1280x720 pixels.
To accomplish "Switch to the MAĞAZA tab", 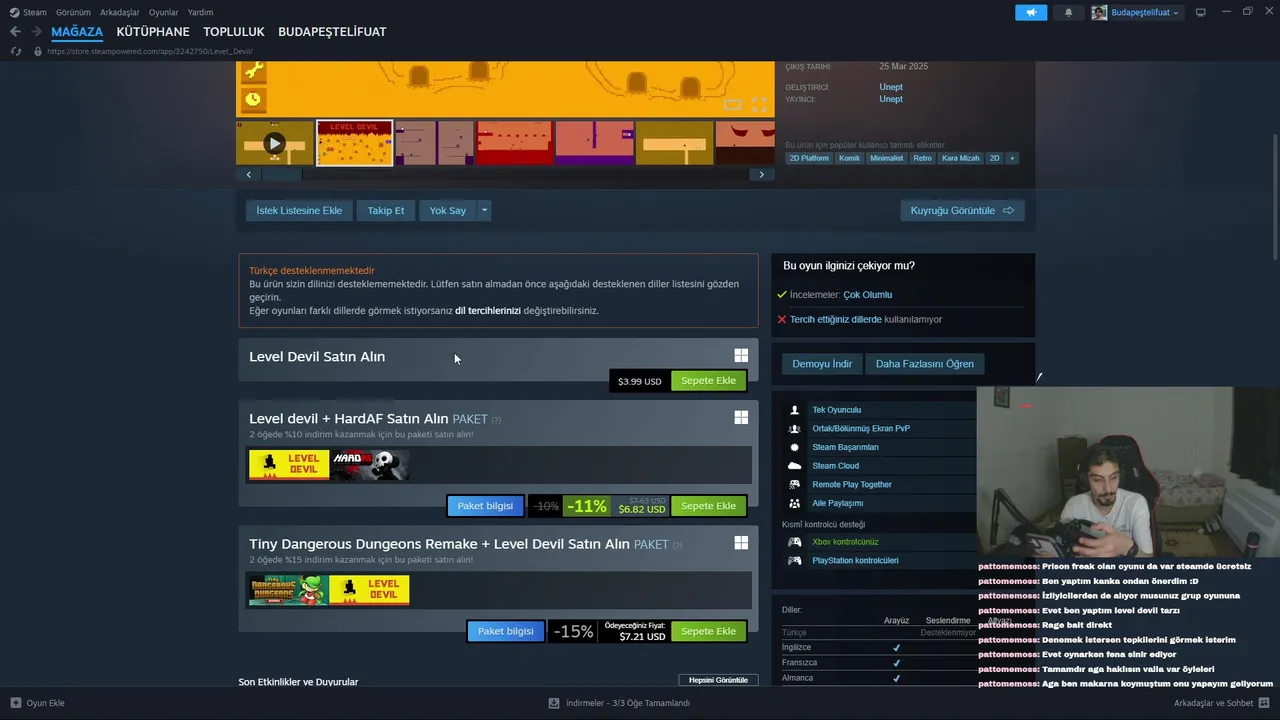I will point(77,32).
